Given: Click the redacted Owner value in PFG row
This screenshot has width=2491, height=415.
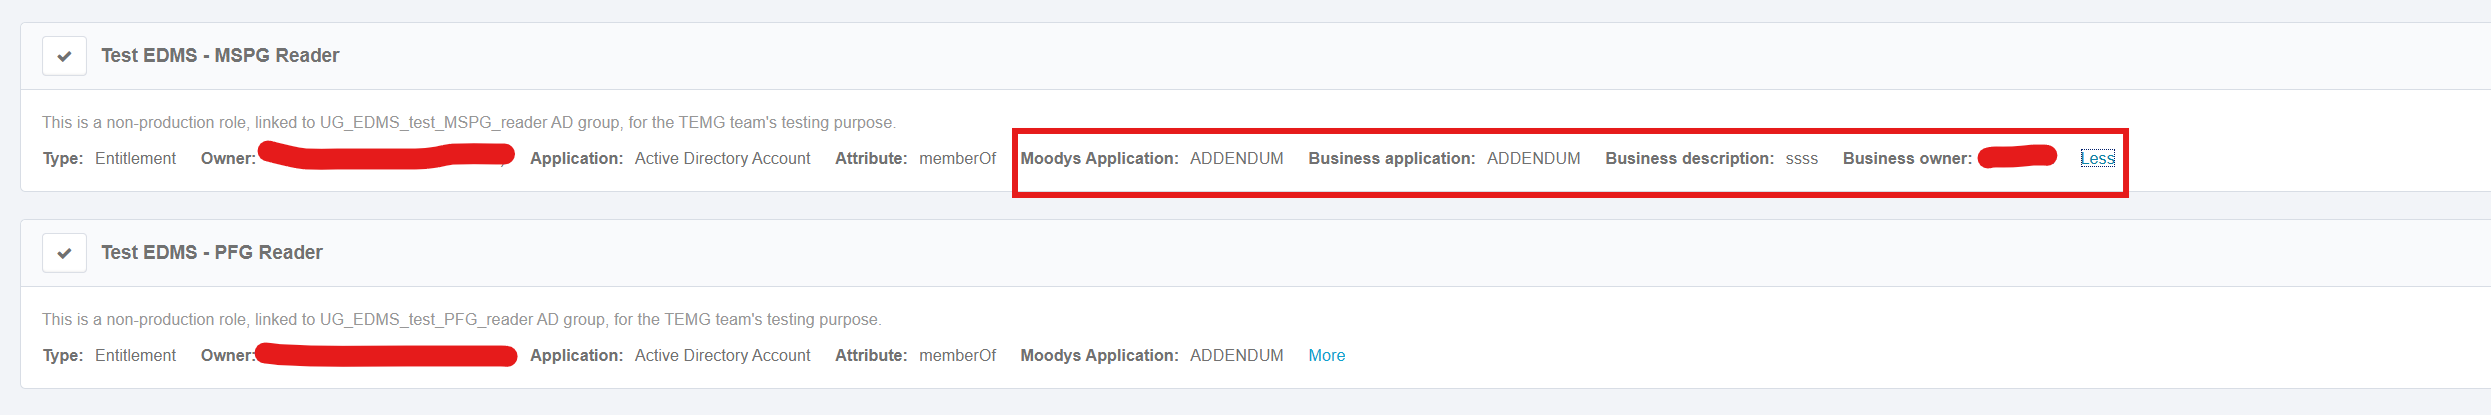Looking at the screenshot, I should [x=386, y=355].
